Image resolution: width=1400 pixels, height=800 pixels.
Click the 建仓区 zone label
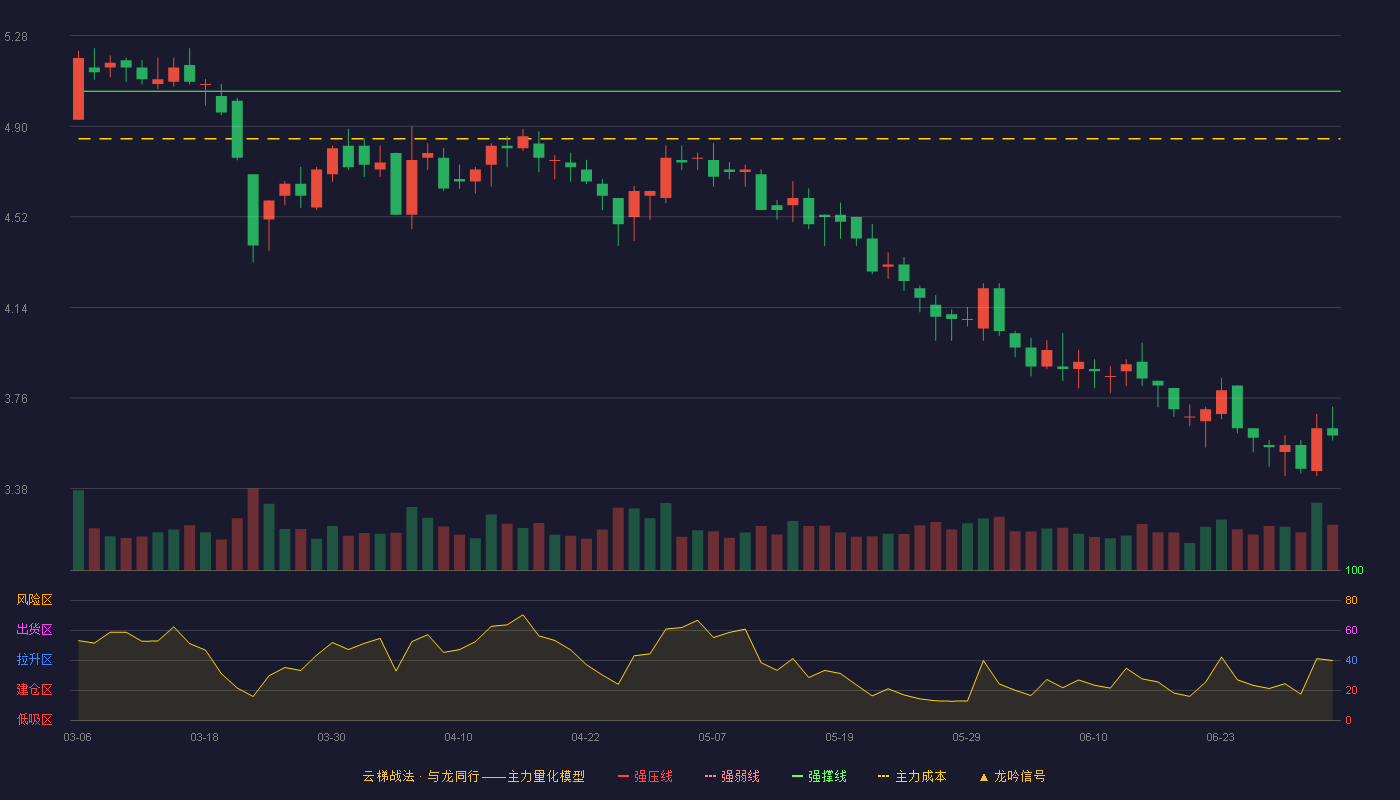[x=34, y=690]
